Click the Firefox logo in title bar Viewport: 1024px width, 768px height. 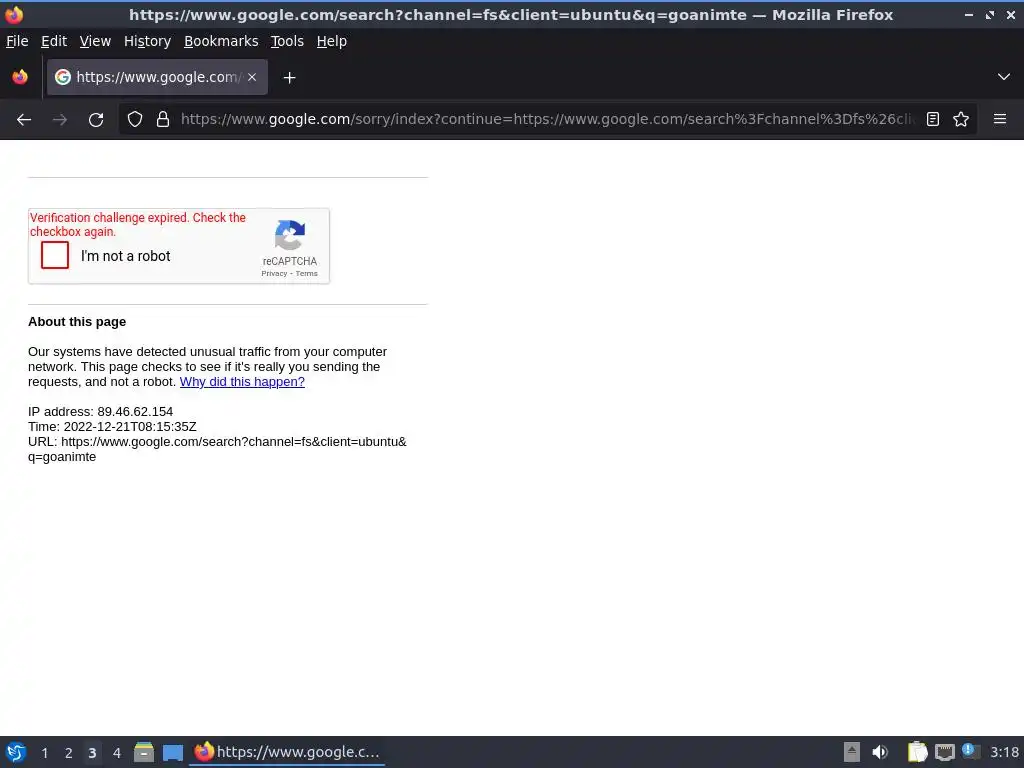(x=14, y=14)
